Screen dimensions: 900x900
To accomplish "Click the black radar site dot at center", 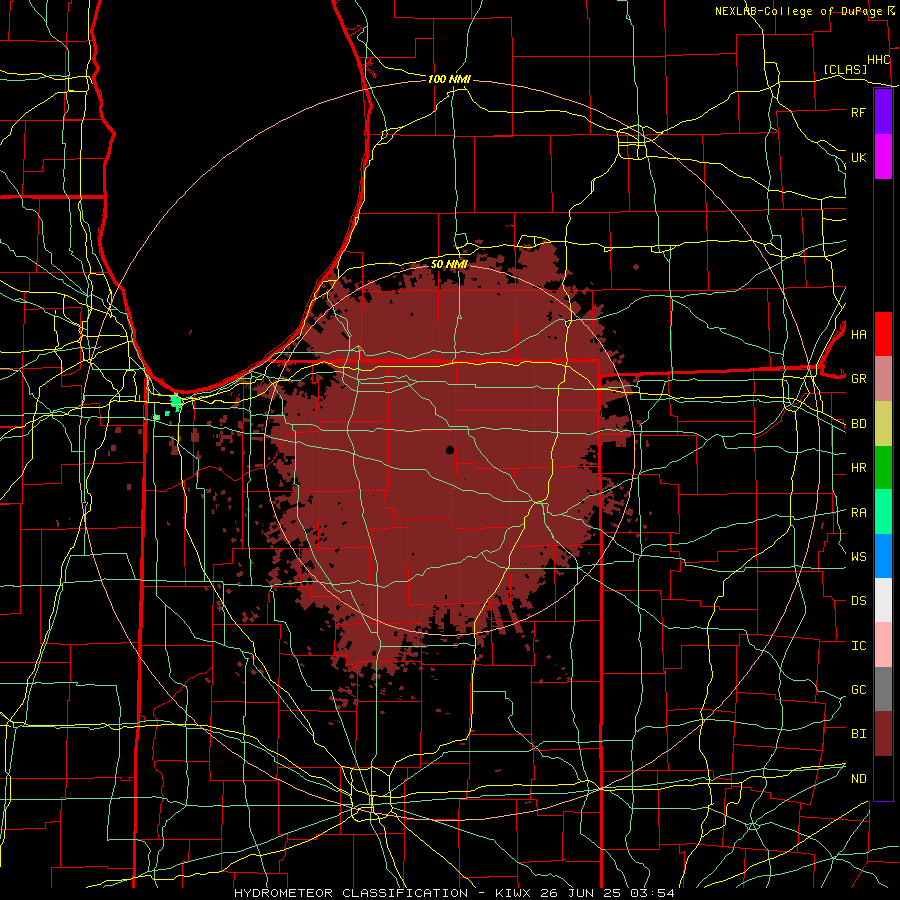I will click(x=450, y=450).
